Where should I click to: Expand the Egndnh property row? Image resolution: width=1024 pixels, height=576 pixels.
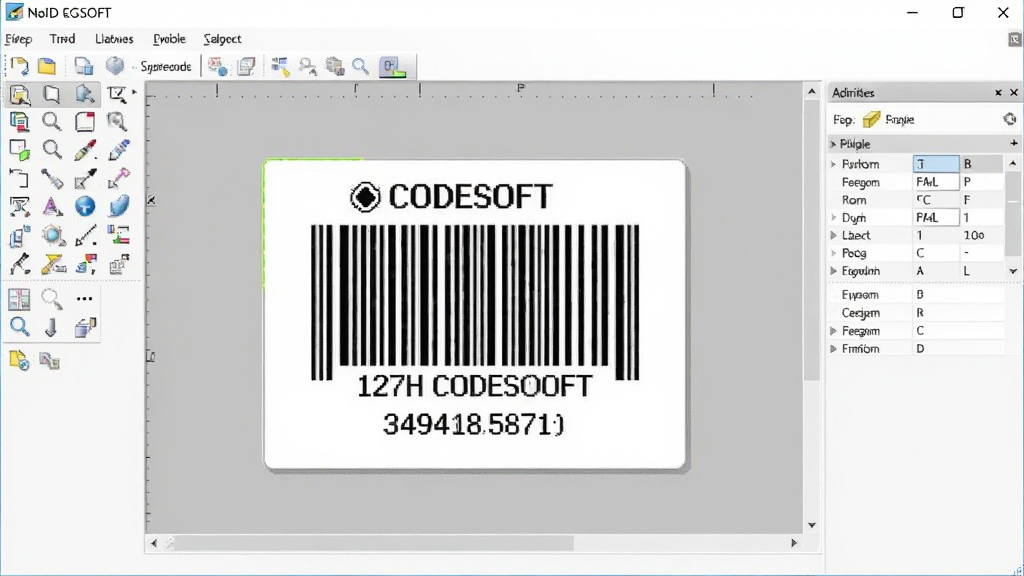coord(833,270)
